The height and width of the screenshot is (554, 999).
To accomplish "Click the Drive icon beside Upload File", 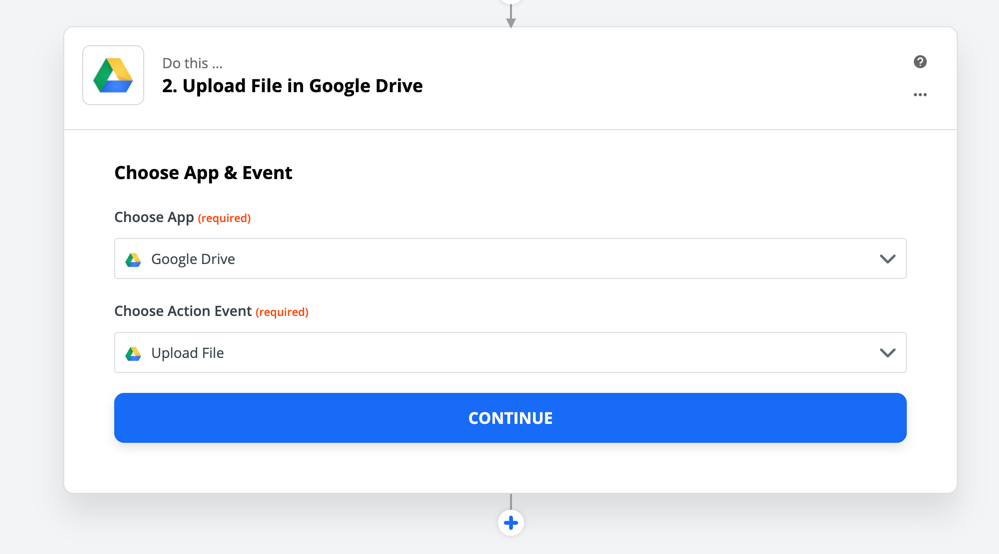I will 133,353.
